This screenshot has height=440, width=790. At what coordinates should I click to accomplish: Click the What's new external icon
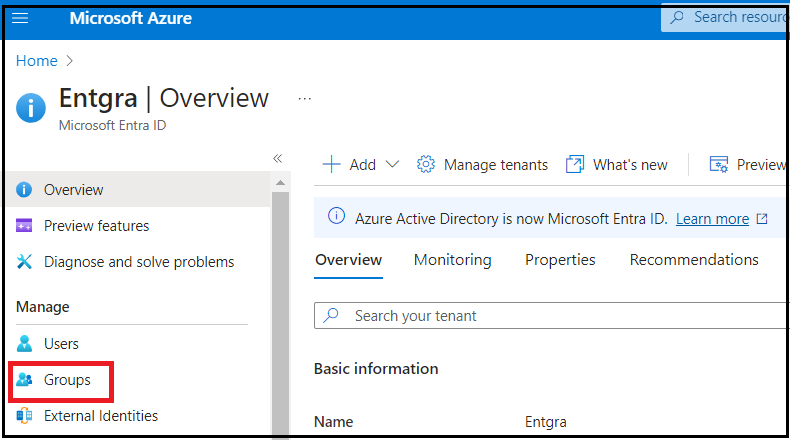click(x=574, y=164)
